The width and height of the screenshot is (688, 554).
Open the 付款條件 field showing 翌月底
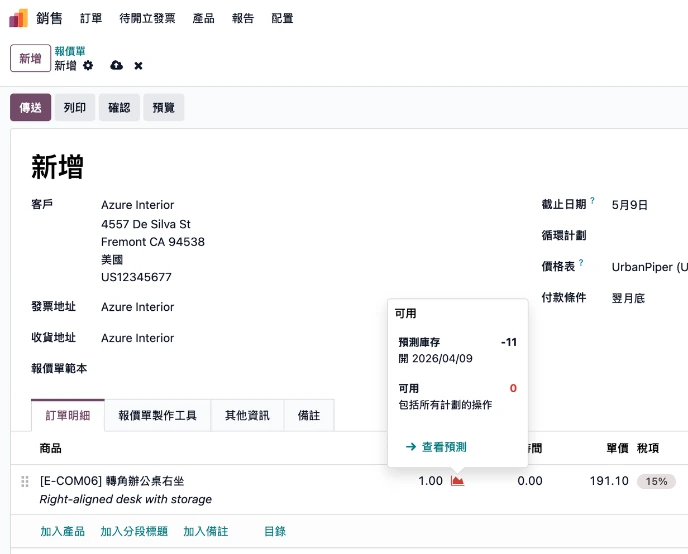(628, 298)
